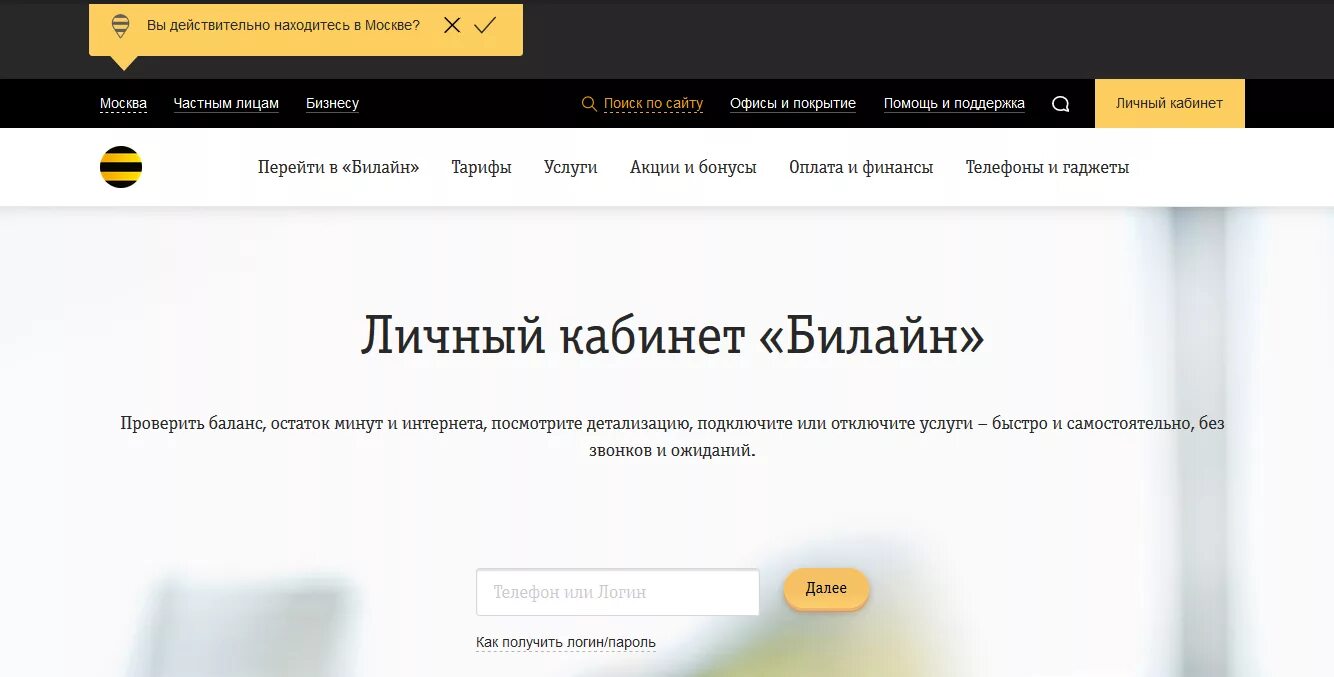Open Офисы и покрытие page
Viewport: 1334px width, 677px height.
pyautogui.click(x=793, y=103)
